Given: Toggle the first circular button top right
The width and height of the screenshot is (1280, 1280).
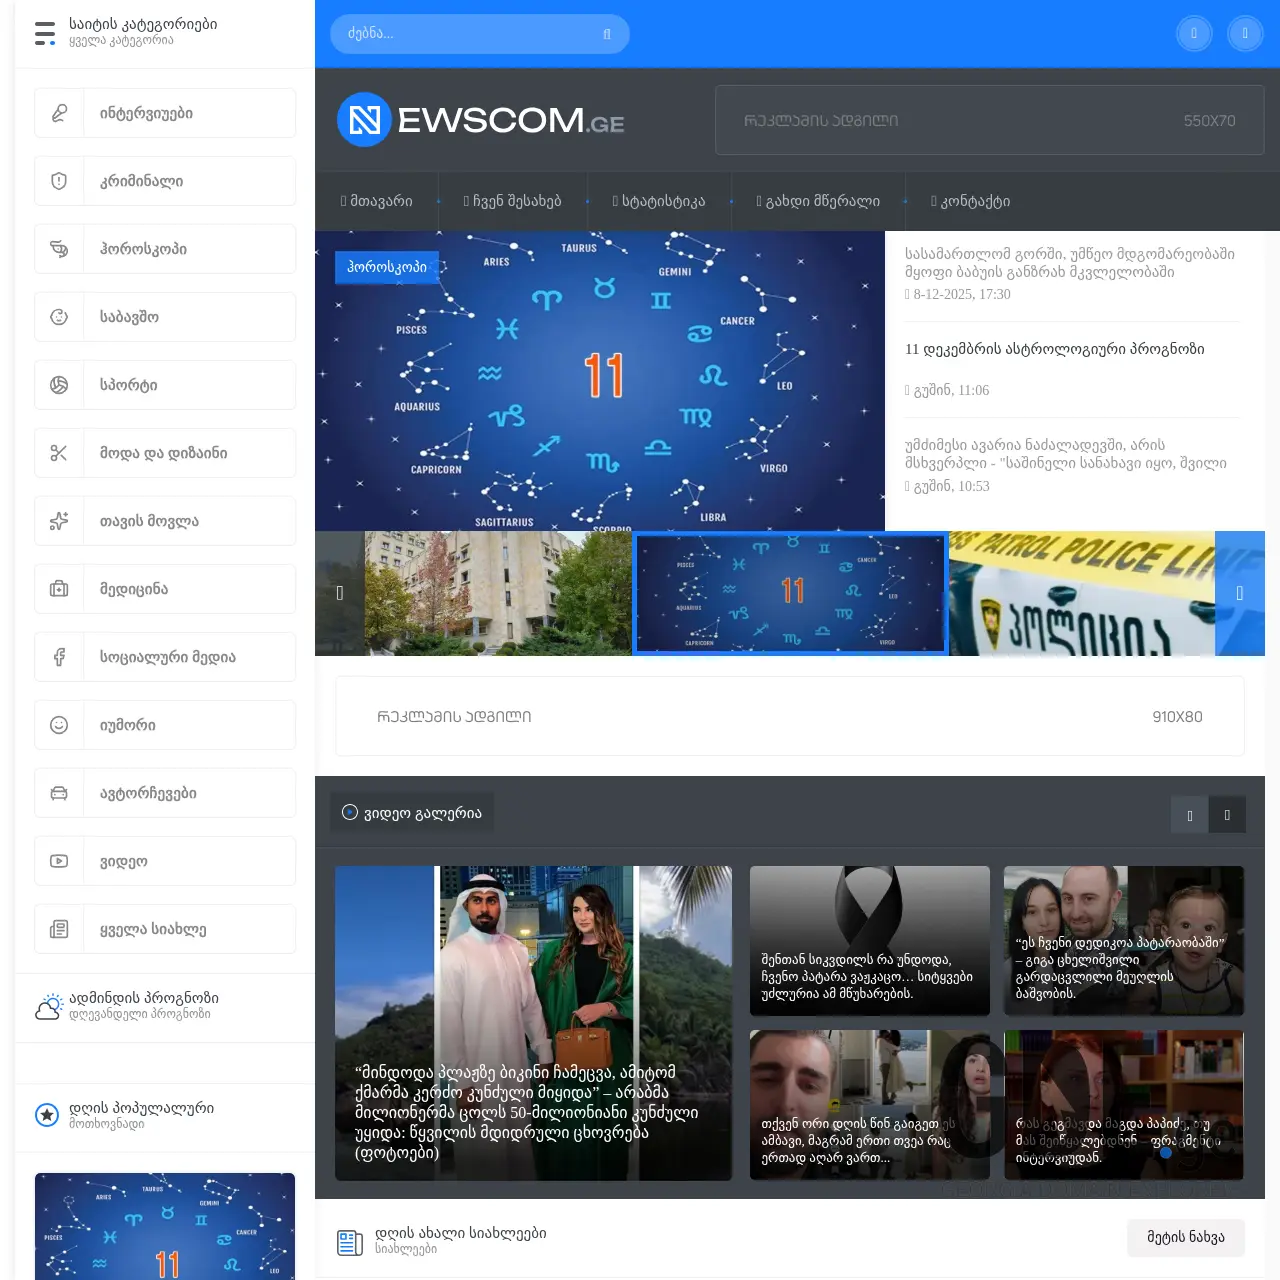Looking at the screenshot, I should [1194, 33].
